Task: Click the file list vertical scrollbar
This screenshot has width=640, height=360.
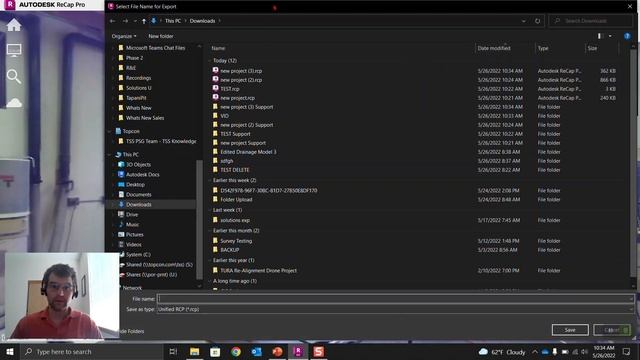Action: point(633,163)
